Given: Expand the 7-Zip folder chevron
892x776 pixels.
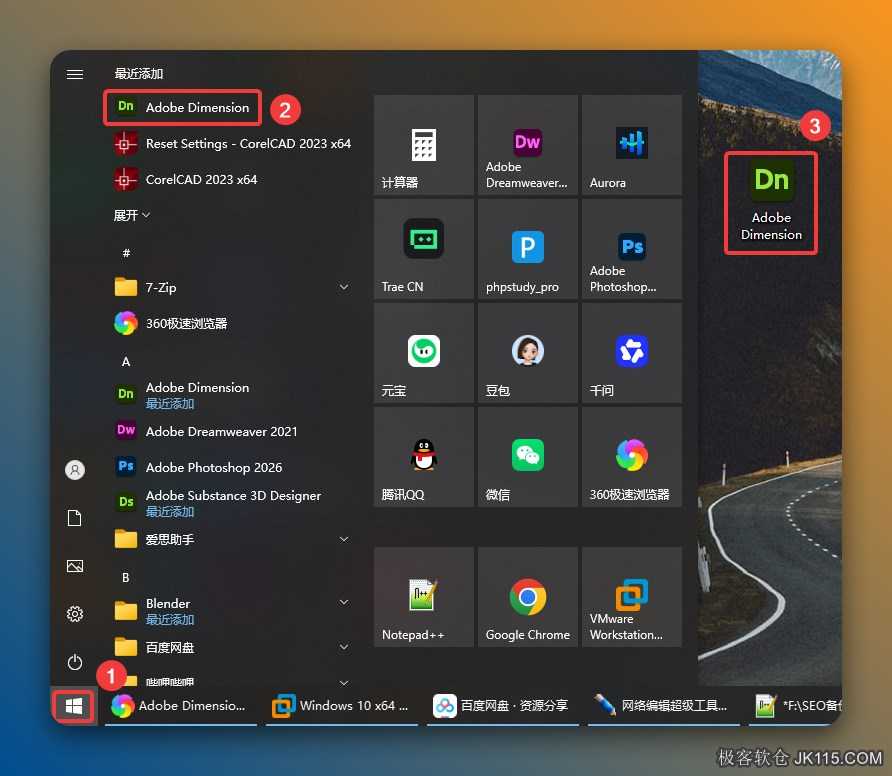Looking at the screenshot, I should 344,287.
